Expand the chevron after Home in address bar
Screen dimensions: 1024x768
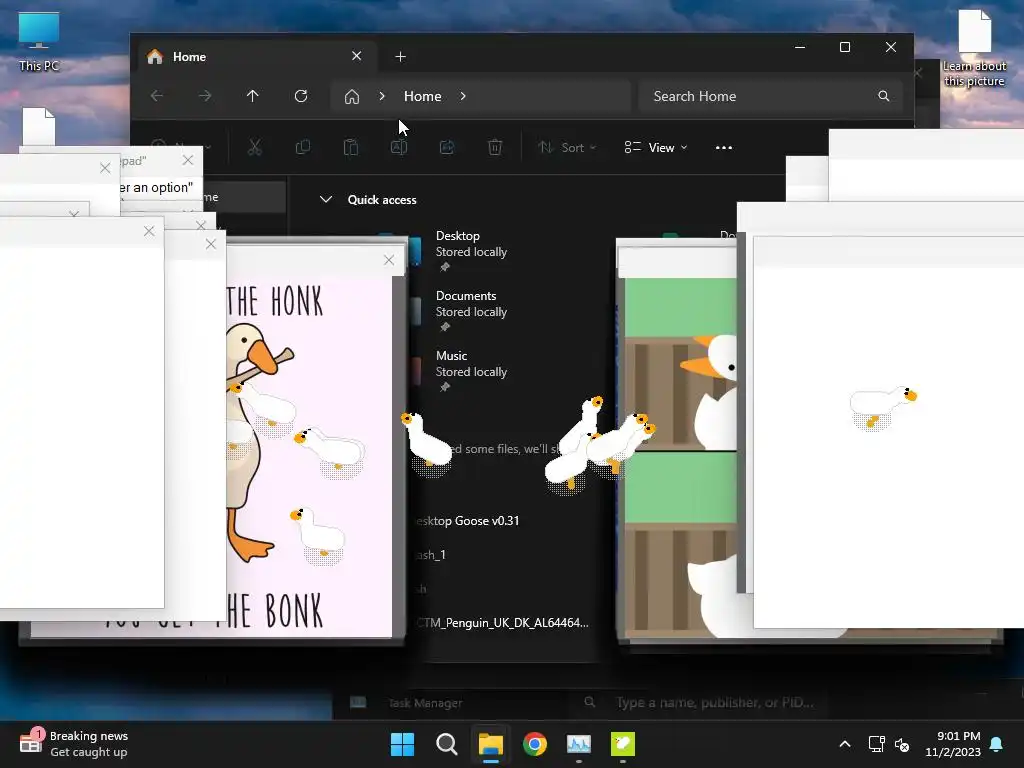[x=463, y=96]
